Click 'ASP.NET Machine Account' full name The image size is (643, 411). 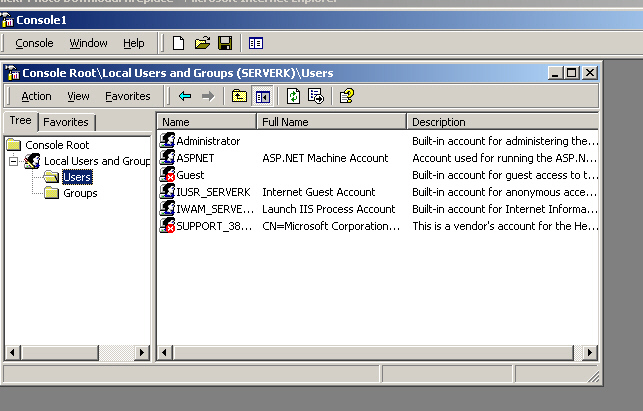[325, 158]
